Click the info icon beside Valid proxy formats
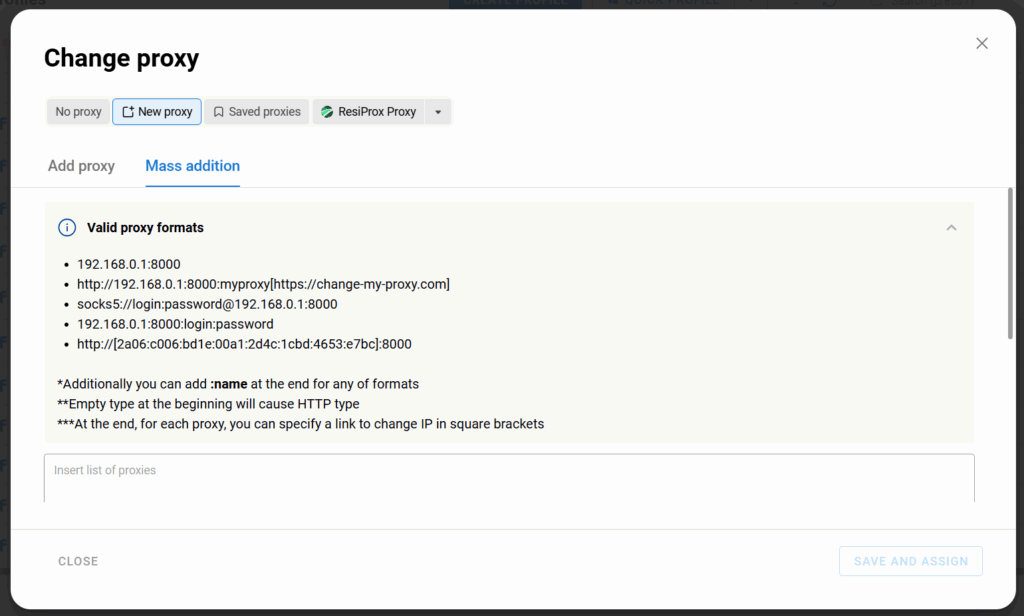The image size is (1024, 616). pyautogui.click(x=67, y=227)
